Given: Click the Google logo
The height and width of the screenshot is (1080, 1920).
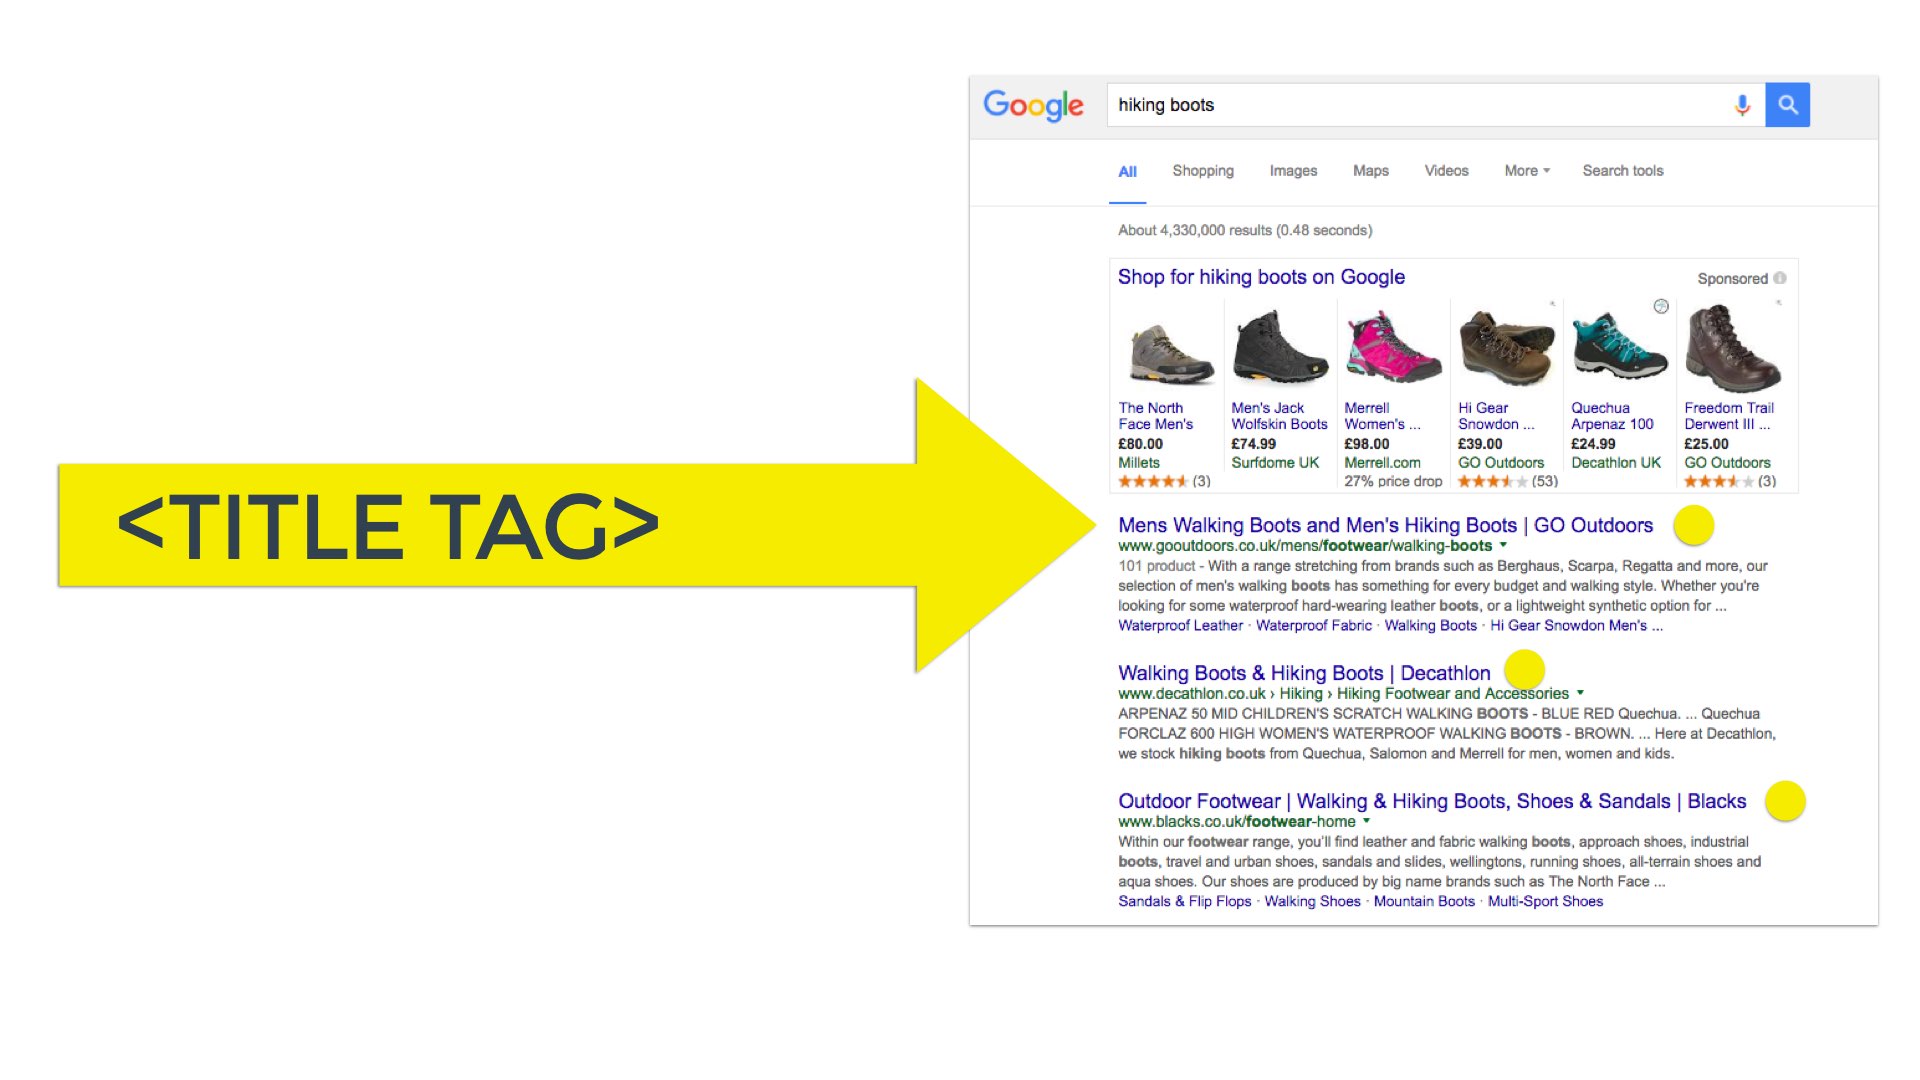Looking at the screenshot, I should point(1033,105).
